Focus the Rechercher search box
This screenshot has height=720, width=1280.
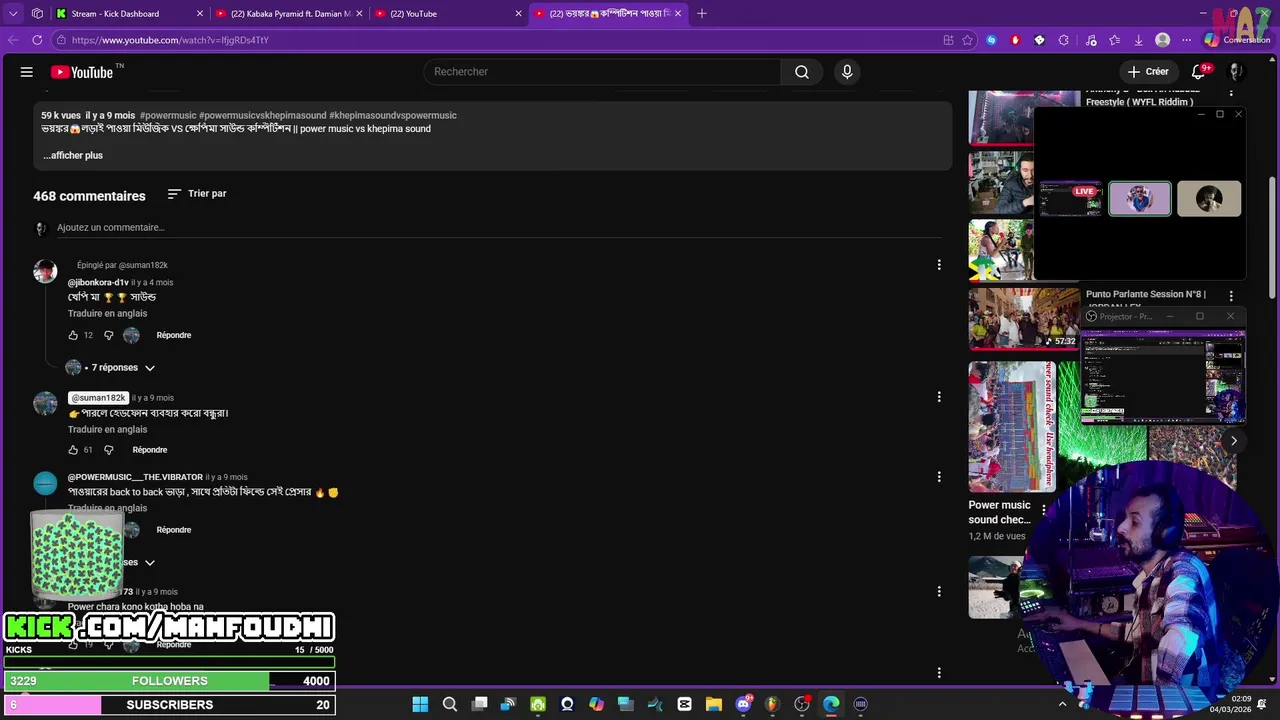click(603, 72)
